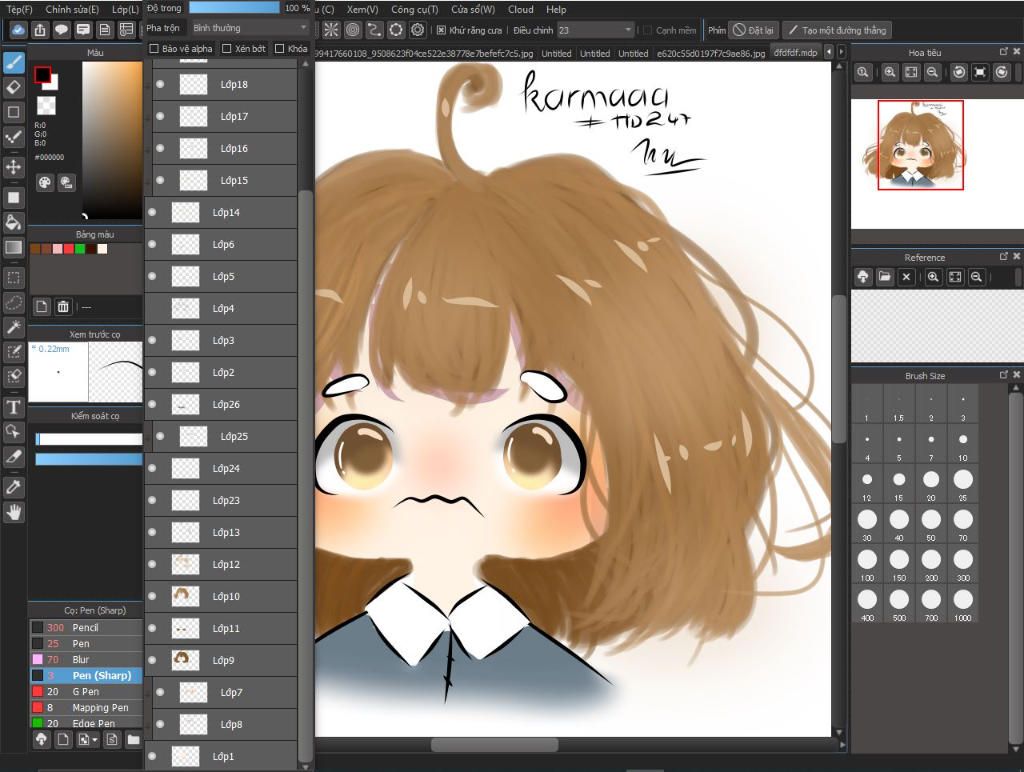Image resolution: width=1024 pixels, height=772 pixels.
Task: Hide layer Lớp10
Action: 152,596
